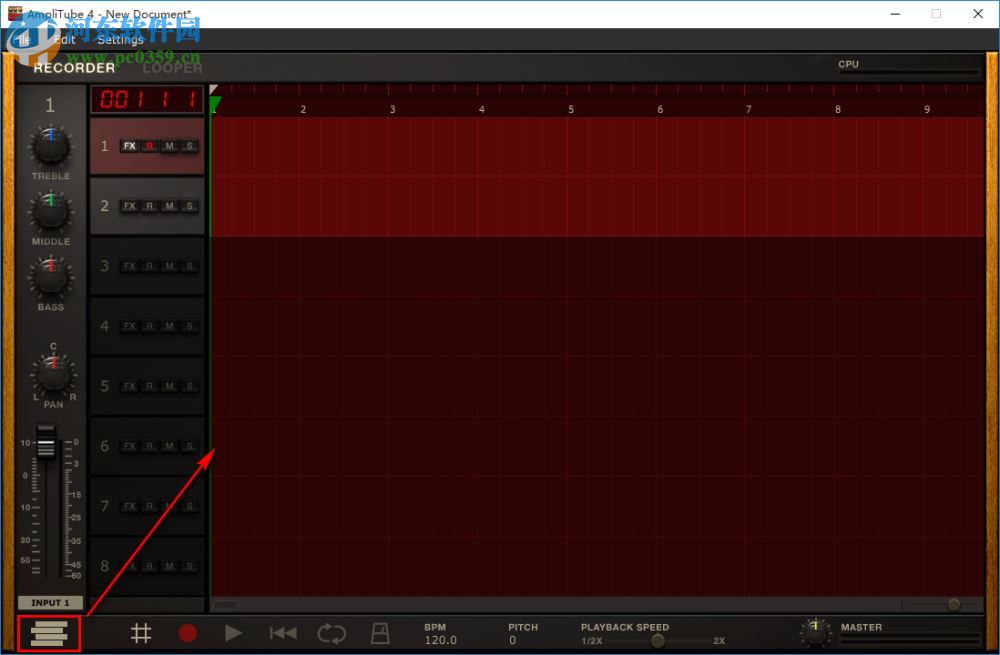Disarm recording on track 1
This screenshot has height=655, width=1000.
[x=148, y=146]
